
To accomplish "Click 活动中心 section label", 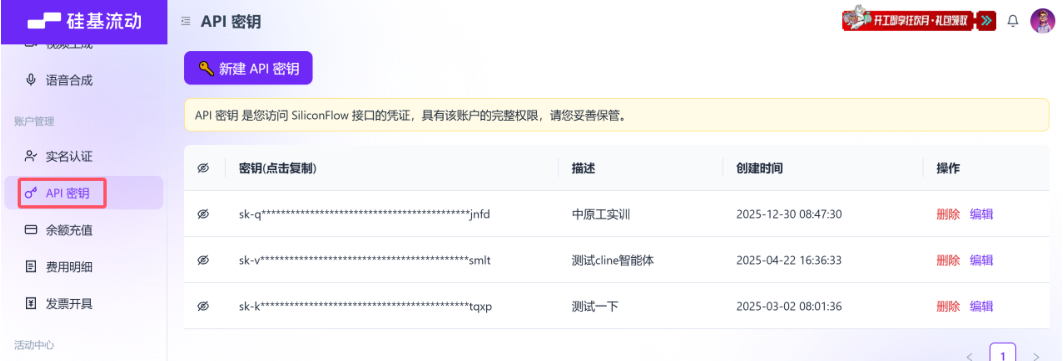I will (34, 345).
